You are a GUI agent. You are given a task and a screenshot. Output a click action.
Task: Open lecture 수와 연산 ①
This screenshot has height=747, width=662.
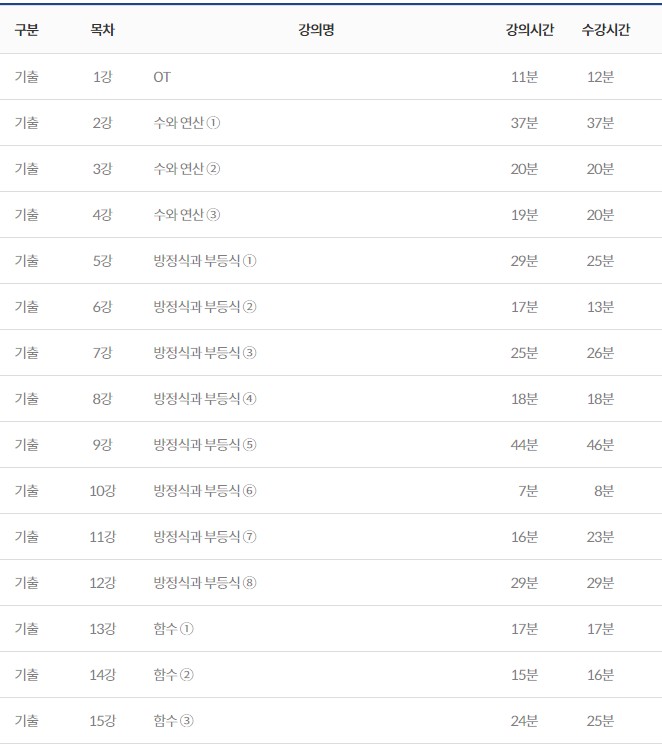(x=187, y=123)
